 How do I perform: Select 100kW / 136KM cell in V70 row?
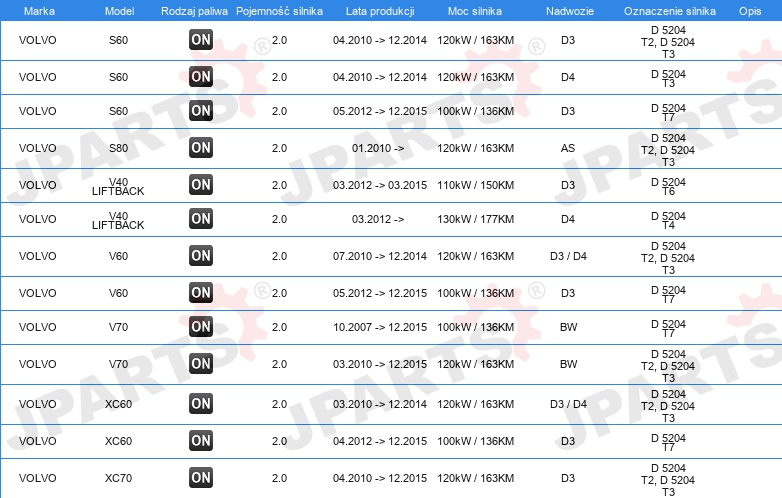pyautogui.click(x=476, y=327)
